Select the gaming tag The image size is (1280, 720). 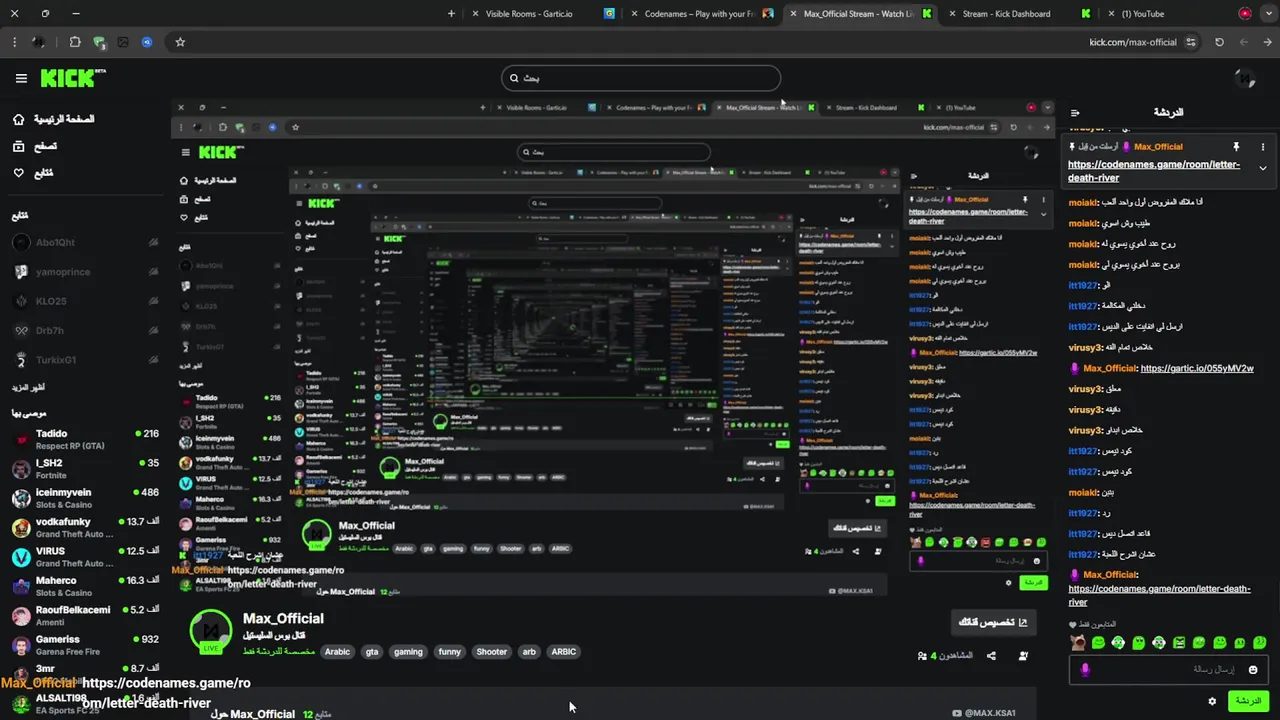tap(408, 652)
